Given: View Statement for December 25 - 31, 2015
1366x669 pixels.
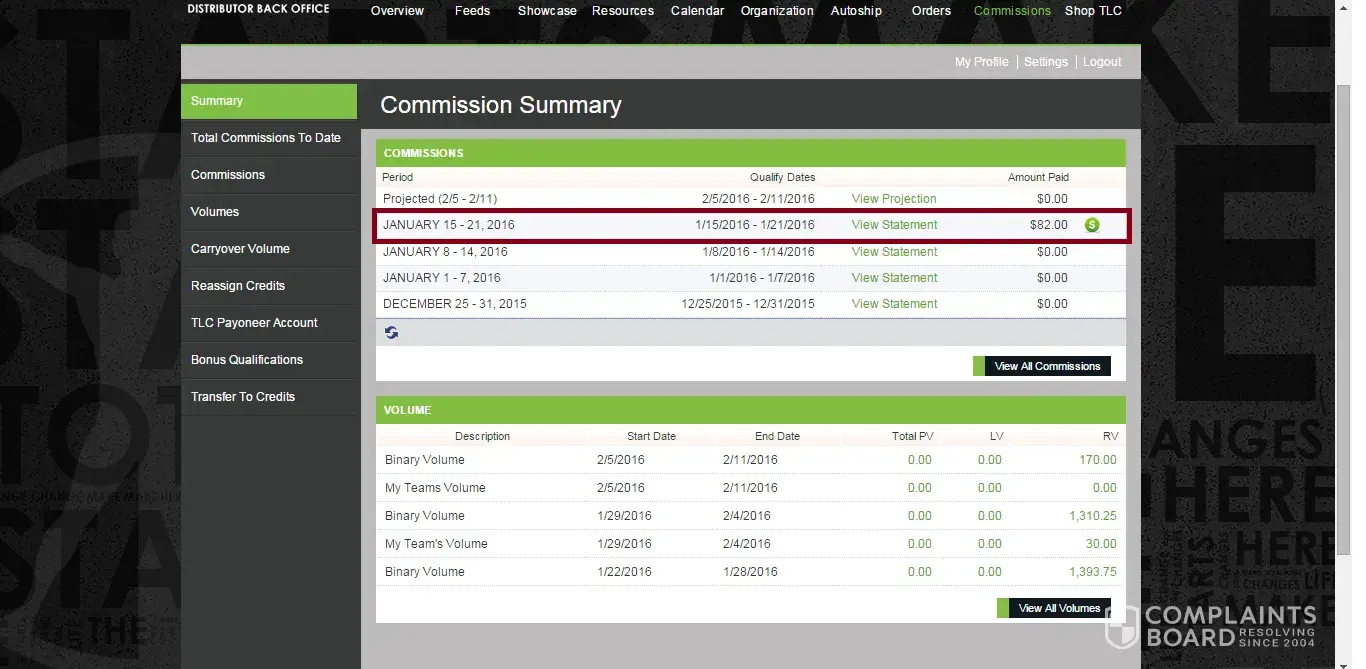Looking at the screenshot, I should click(894, 304).
